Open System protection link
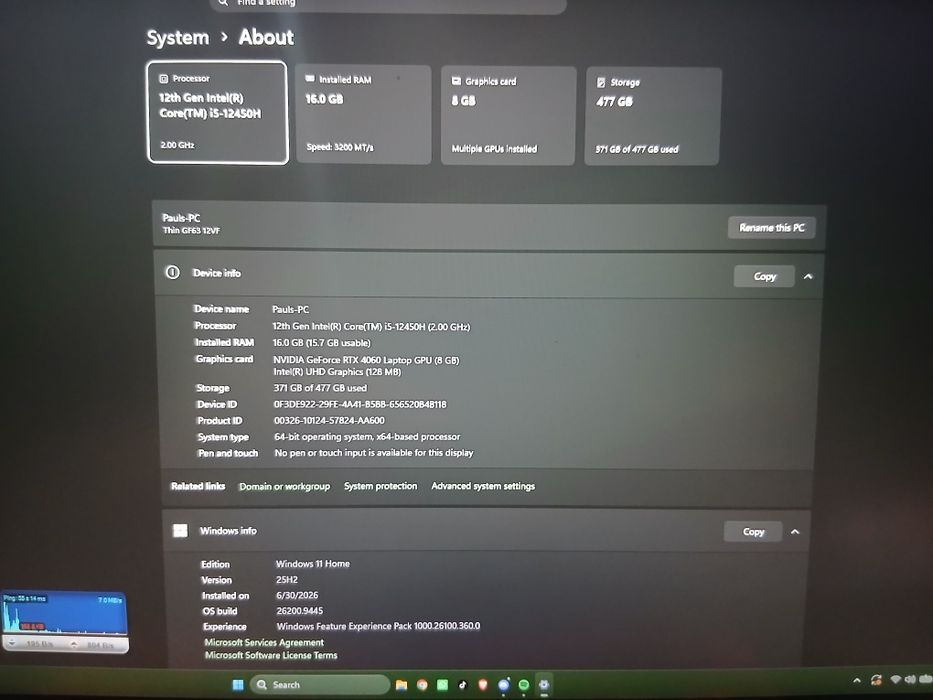The width and height of the screenshot is (933, 700). (x=381, y=486)
